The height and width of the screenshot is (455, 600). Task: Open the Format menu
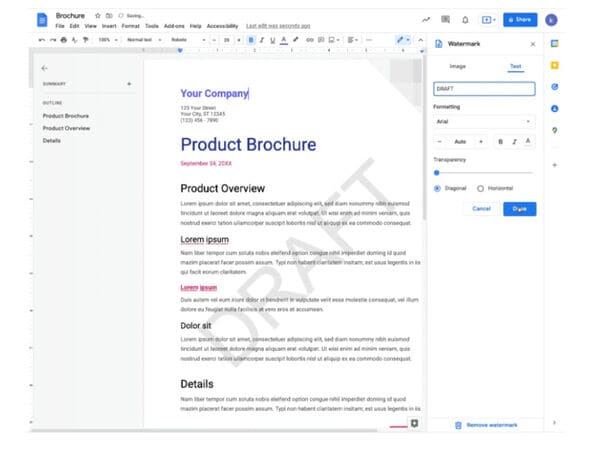click(x=130, y=26)
